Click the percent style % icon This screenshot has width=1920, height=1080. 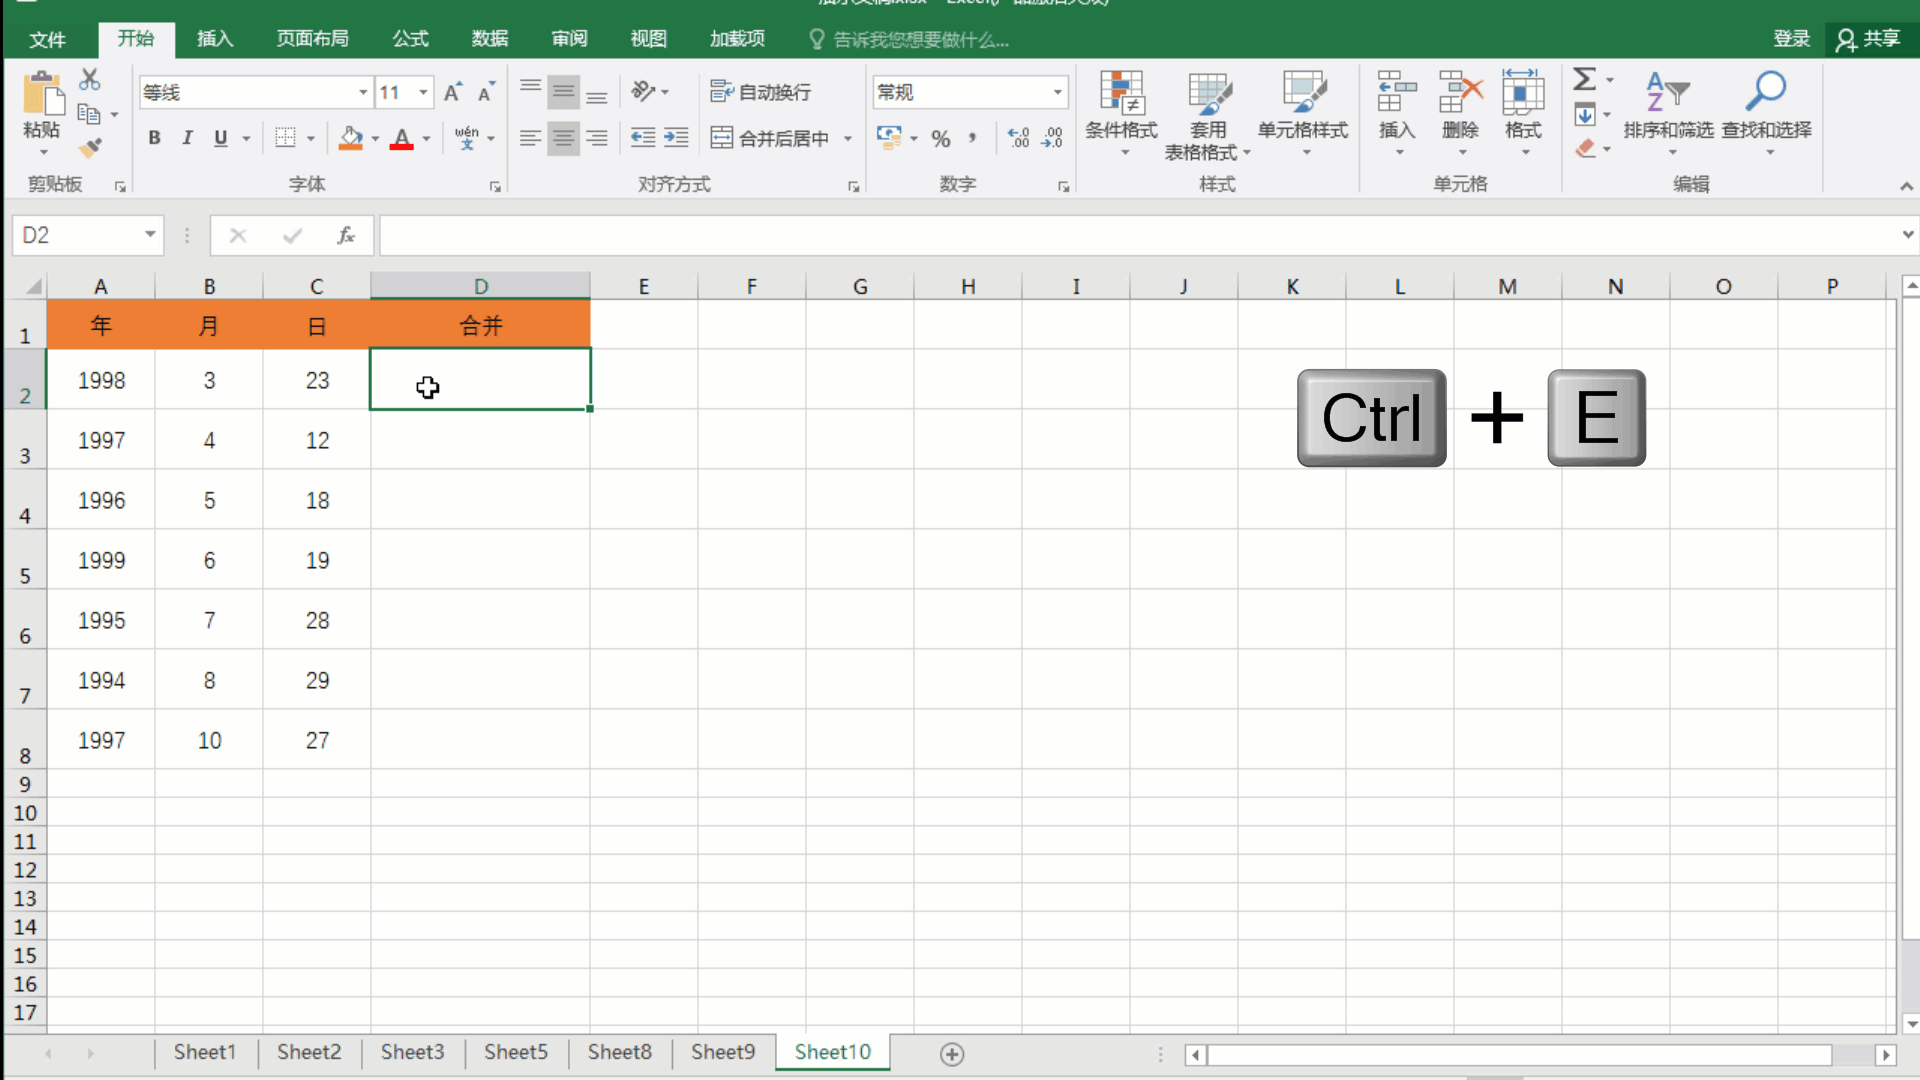pos(940,138)
